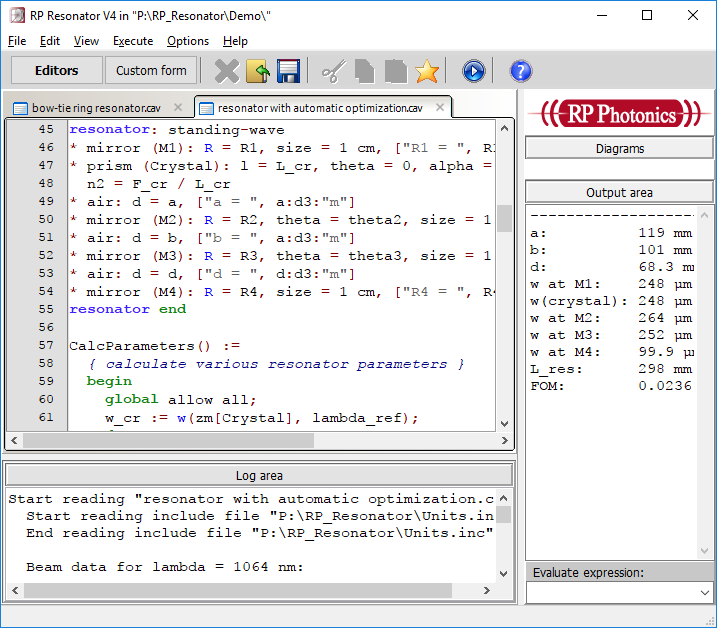Click the bow-tie ring resonator tab file icon

[20, 108]
